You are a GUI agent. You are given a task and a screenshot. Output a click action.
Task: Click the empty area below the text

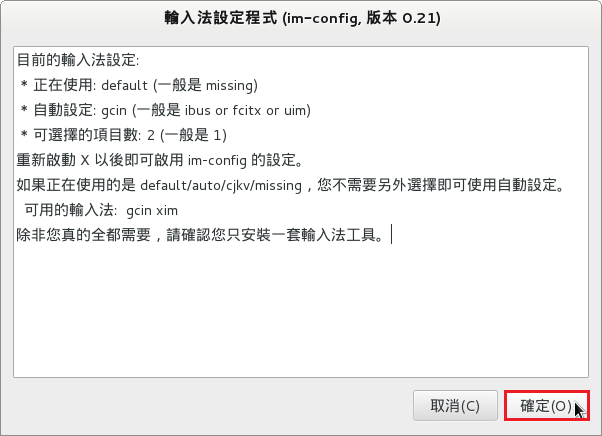pyautogui.click(x=300, y=310)
